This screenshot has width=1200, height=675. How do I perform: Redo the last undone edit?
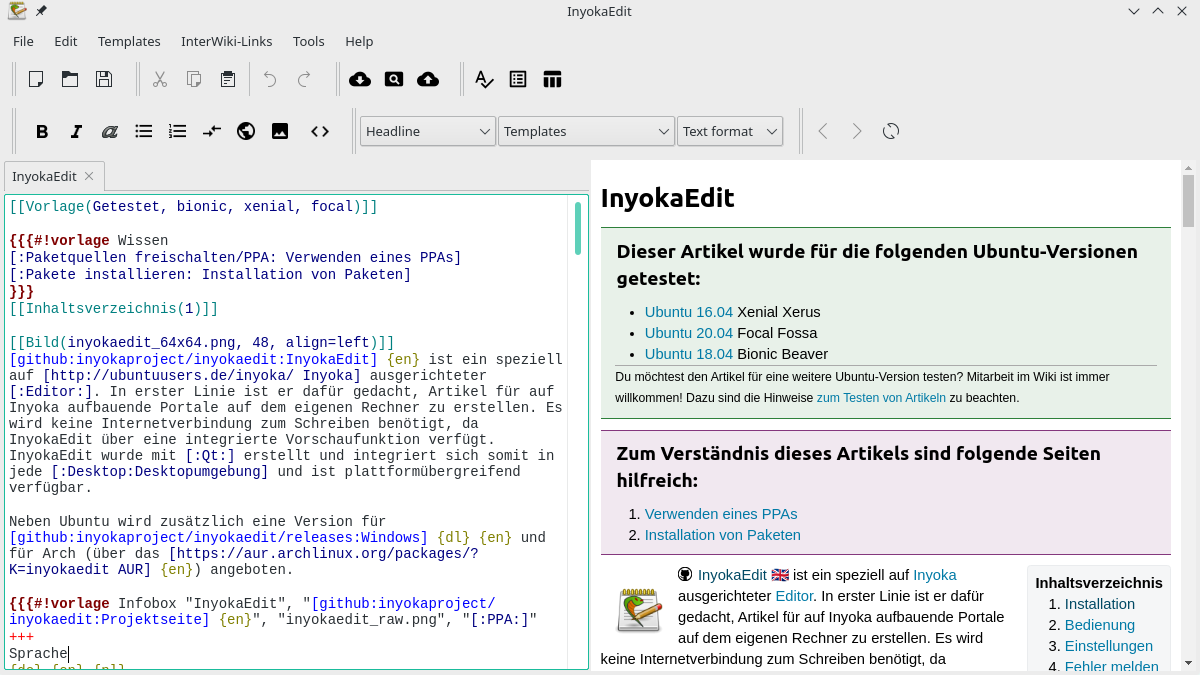click(304, 79)
